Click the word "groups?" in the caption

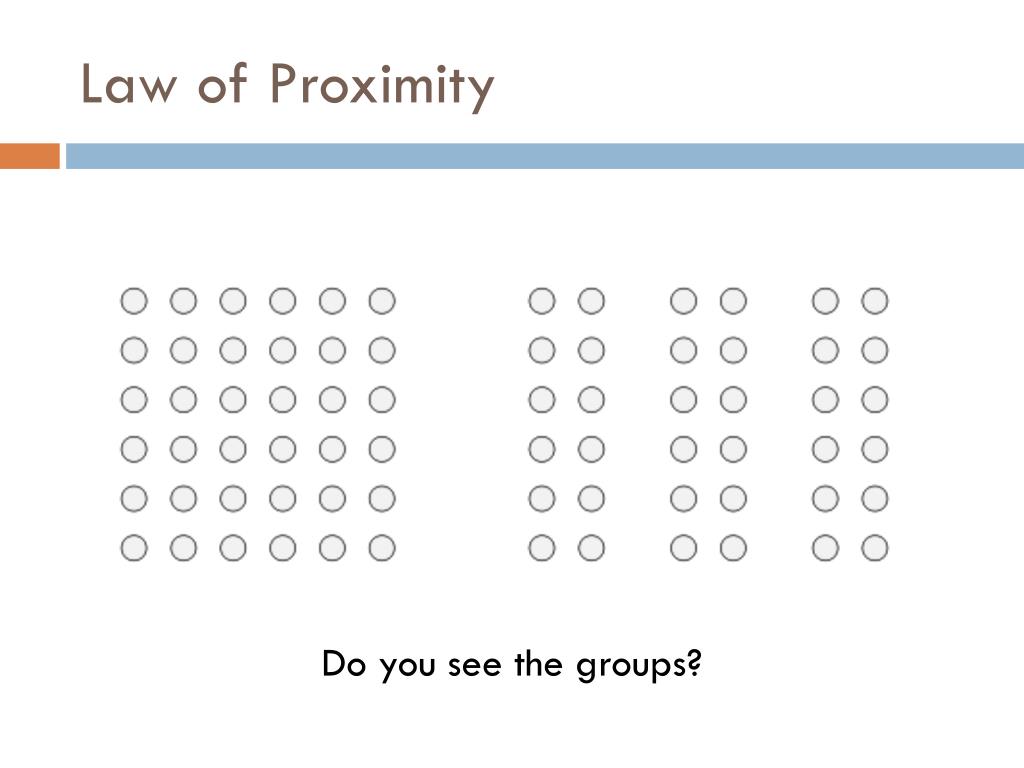pyautogui.click(x=639, y=666)
